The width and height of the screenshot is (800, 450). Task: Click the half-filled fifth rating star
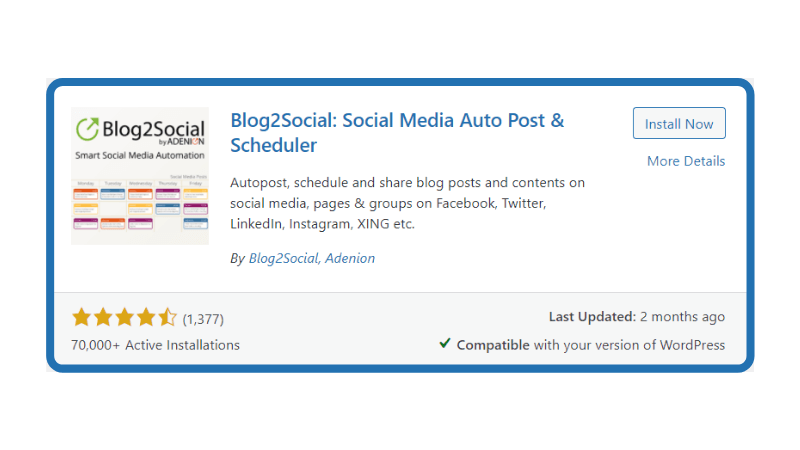166,318
